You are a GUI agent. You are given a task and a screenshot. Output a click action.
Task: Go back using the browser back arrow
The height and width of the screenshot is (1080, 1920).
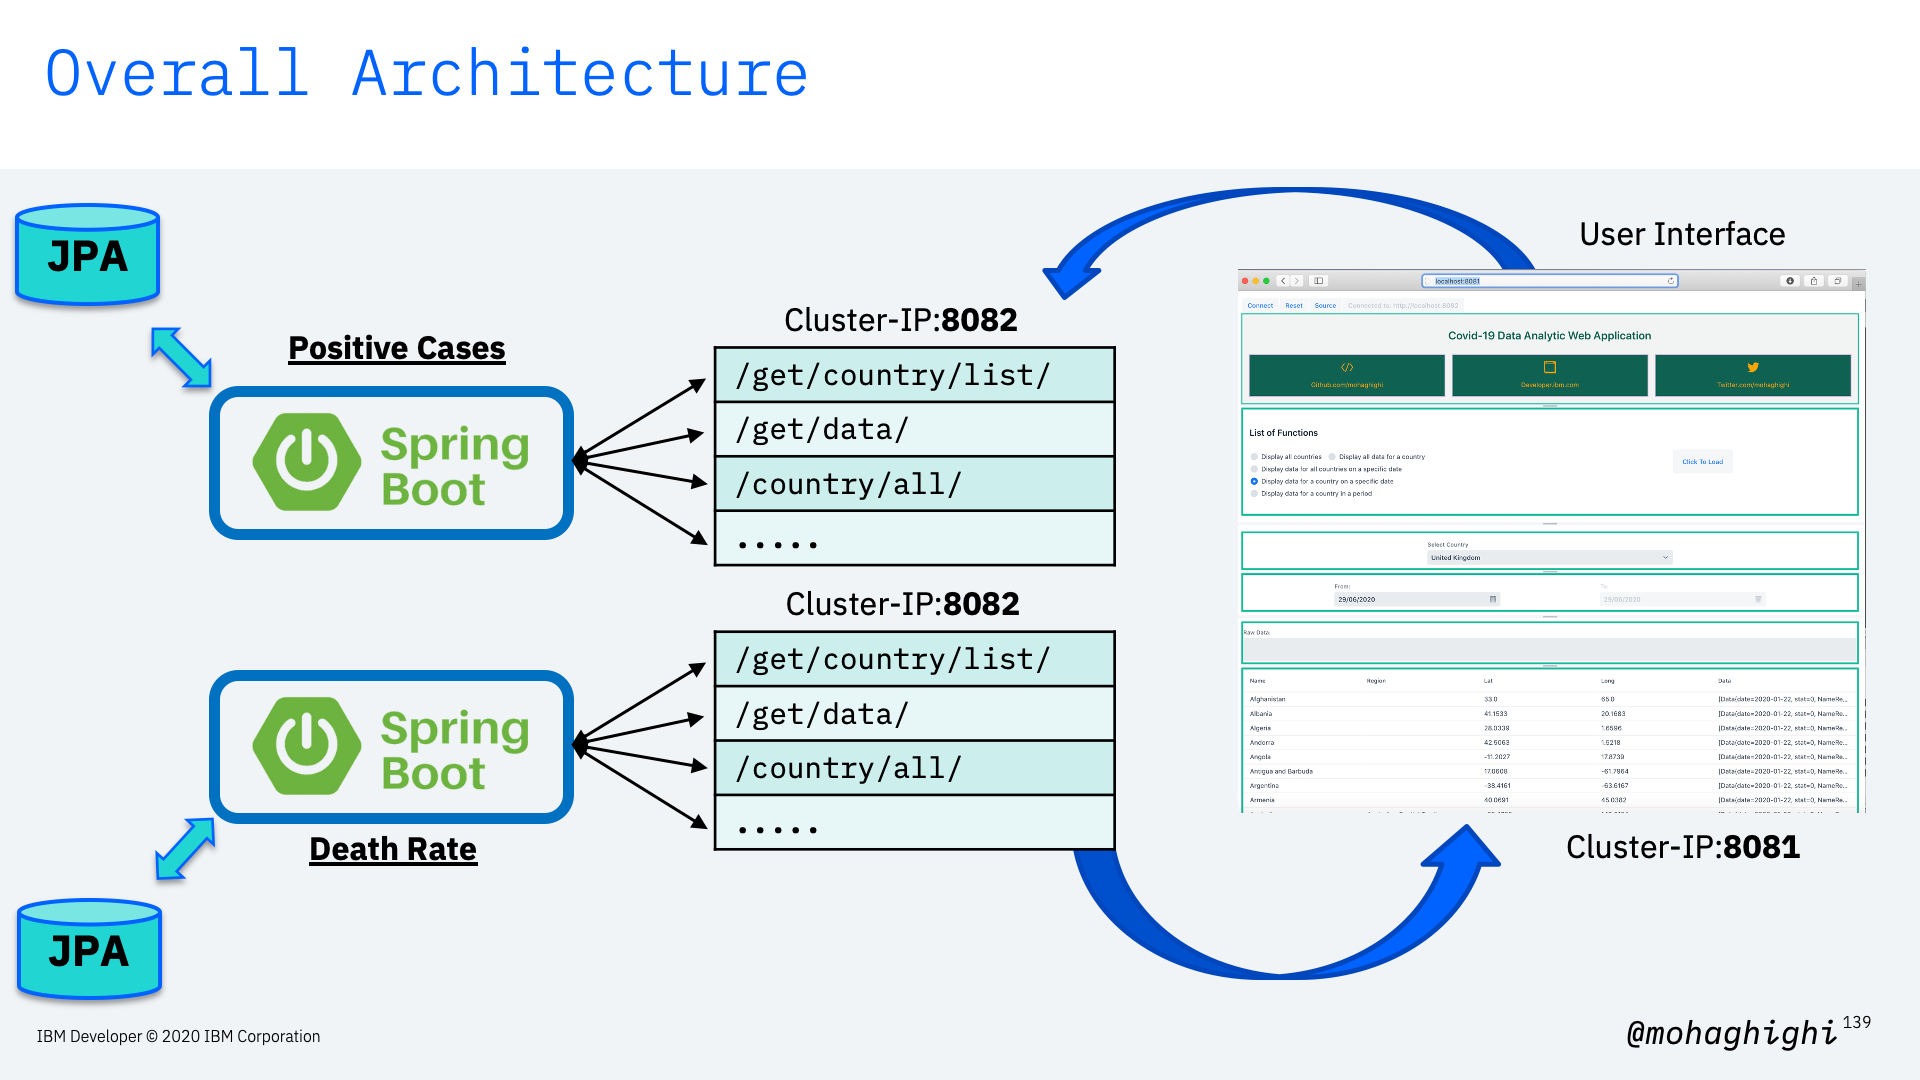pos(1283,281)
